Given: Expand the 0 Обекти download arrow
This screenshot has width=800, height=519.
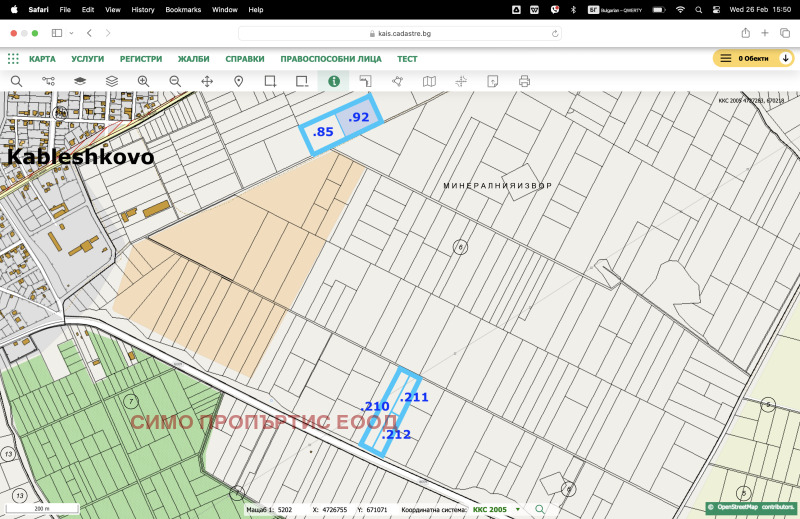Looking at the screenshot, I should pyautogui.click(x=786, y=59).
